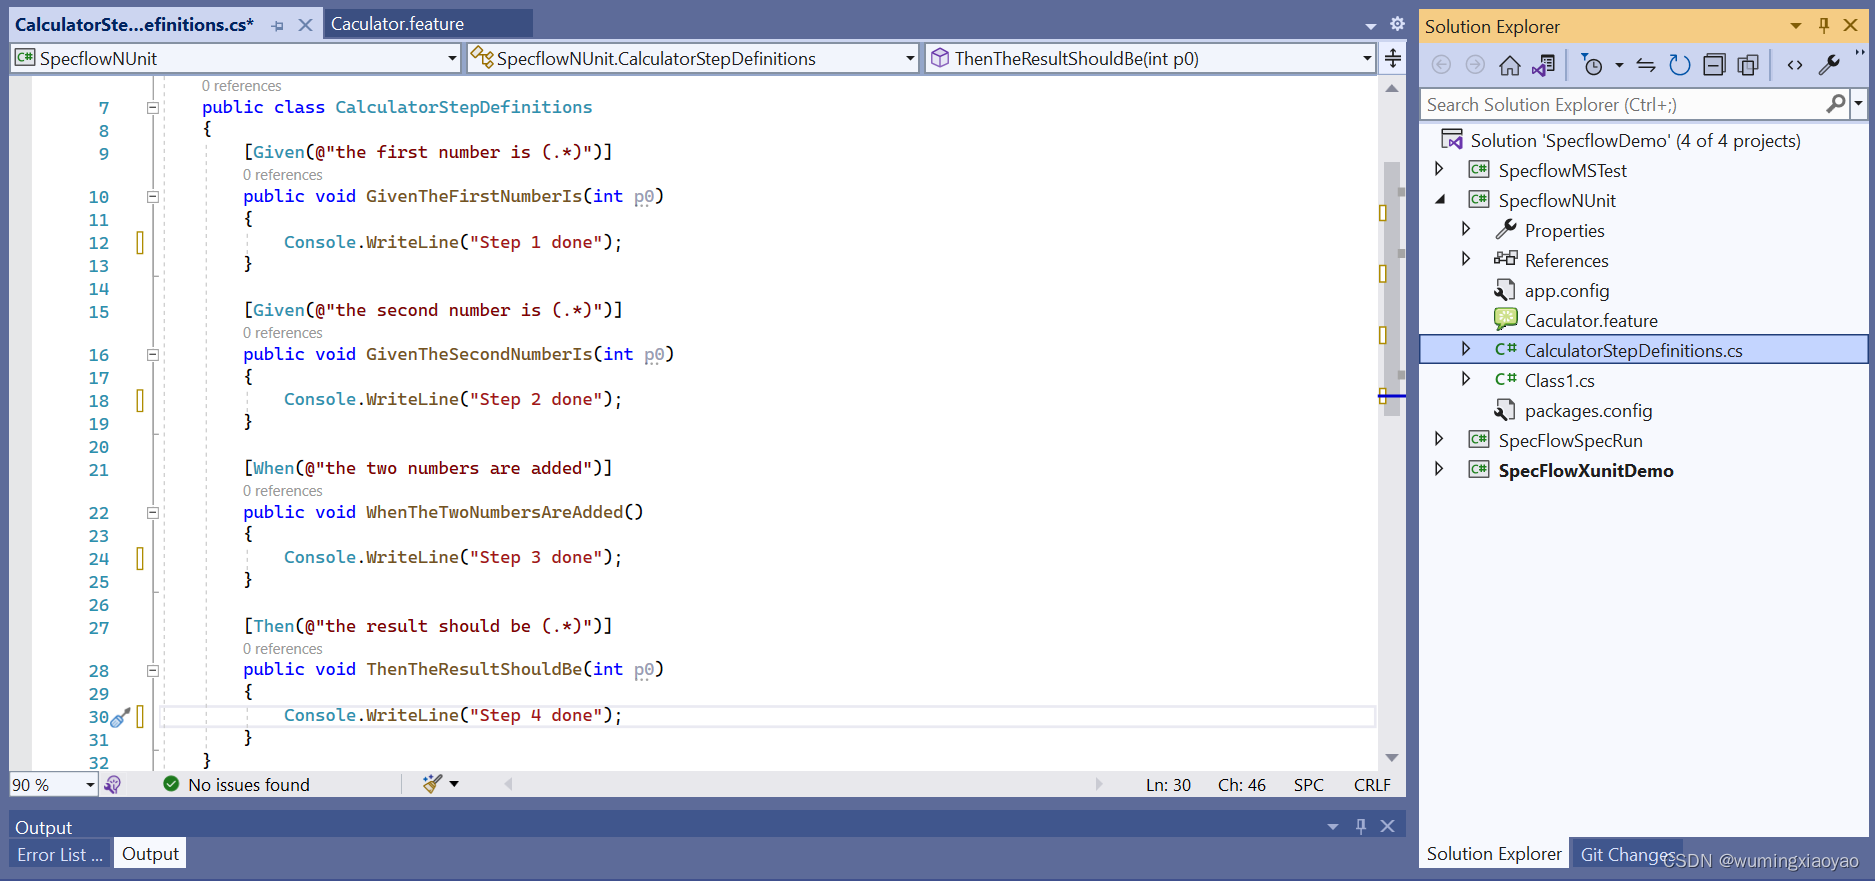
Task: Select Caculator.feature in Solution Explorer
Action: tap(1591, 320)
